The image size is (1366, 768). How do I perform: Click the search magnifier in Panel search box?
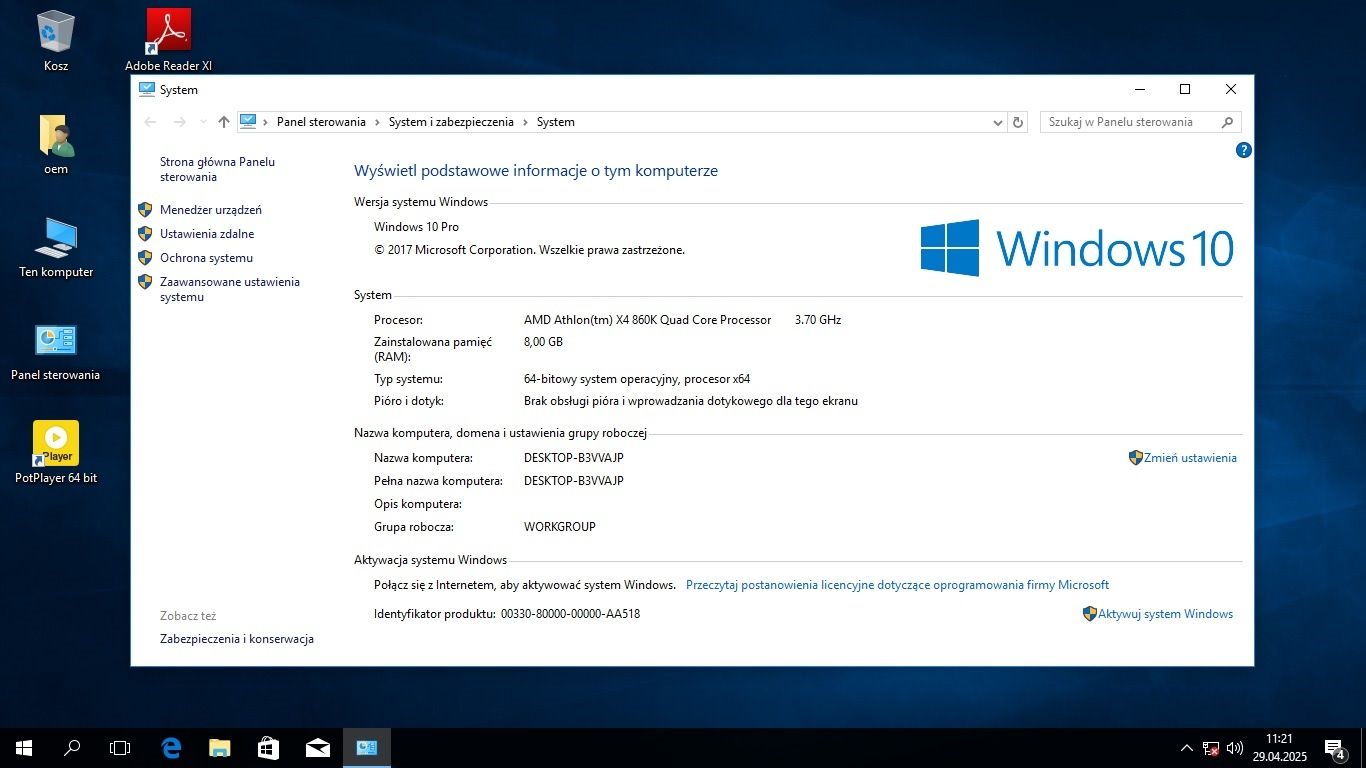(1227, 122)
